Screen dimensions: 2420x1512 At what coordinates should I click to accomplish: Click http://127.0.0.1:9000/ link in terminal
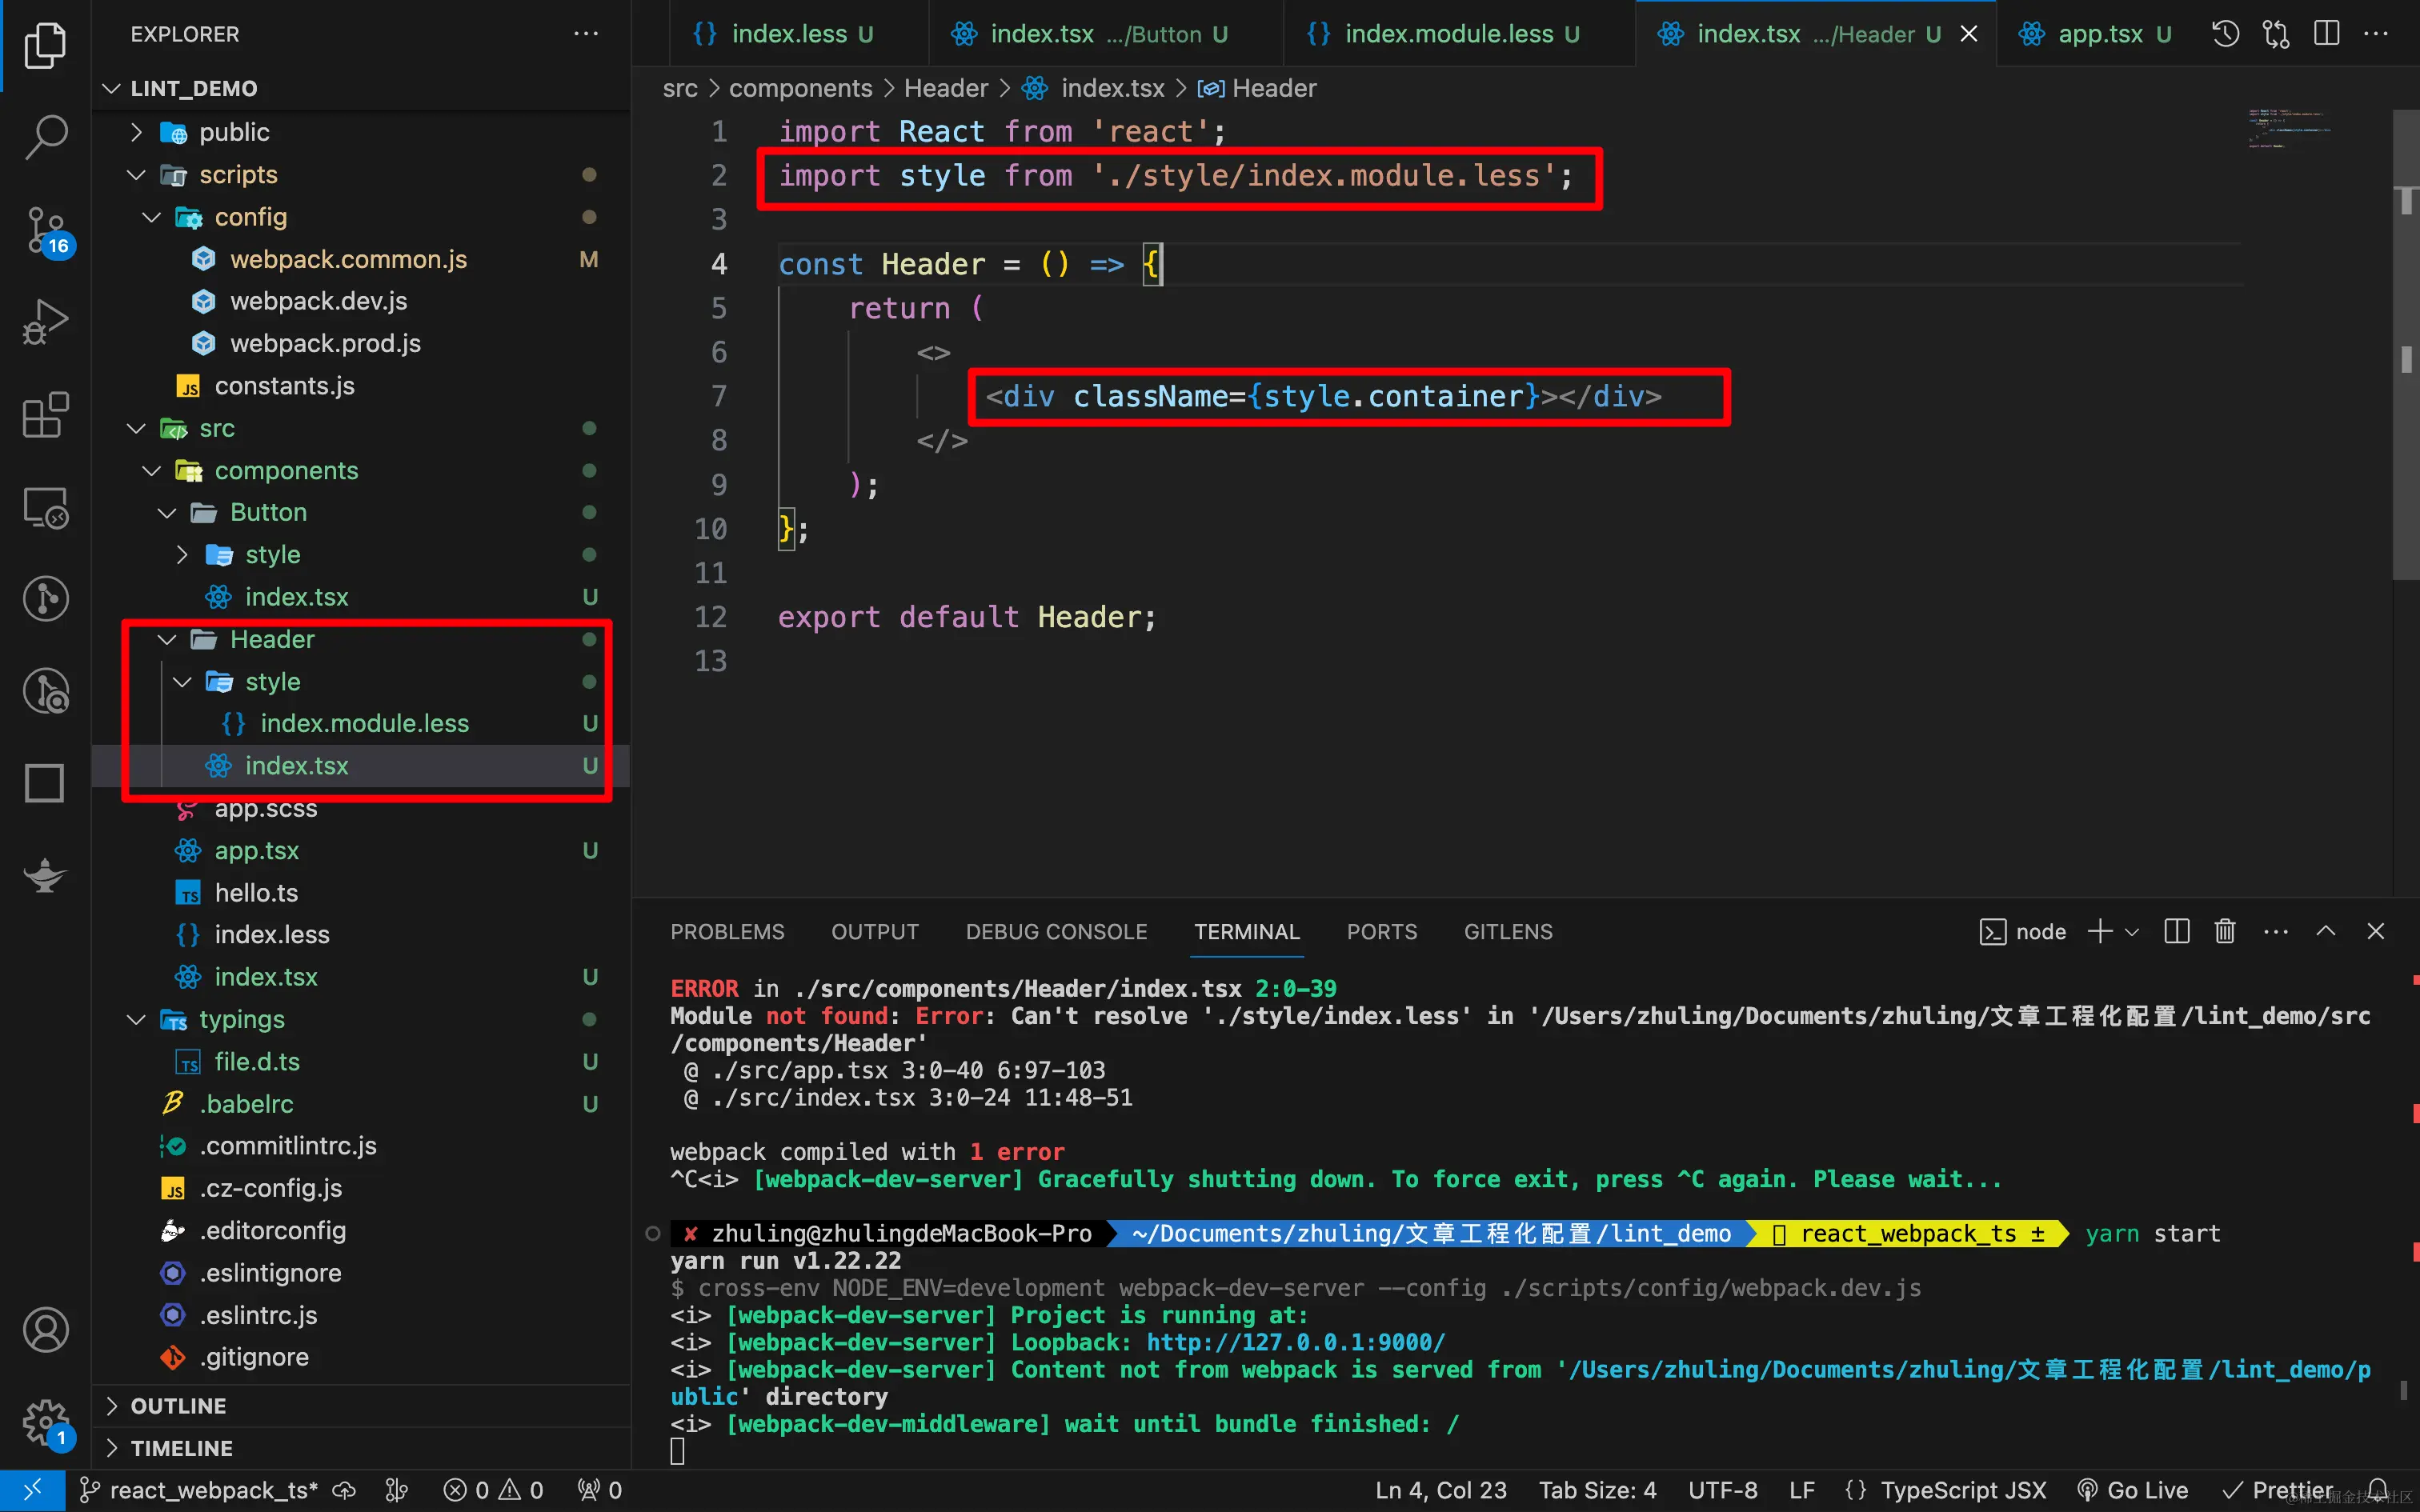coord(1296,1342)
